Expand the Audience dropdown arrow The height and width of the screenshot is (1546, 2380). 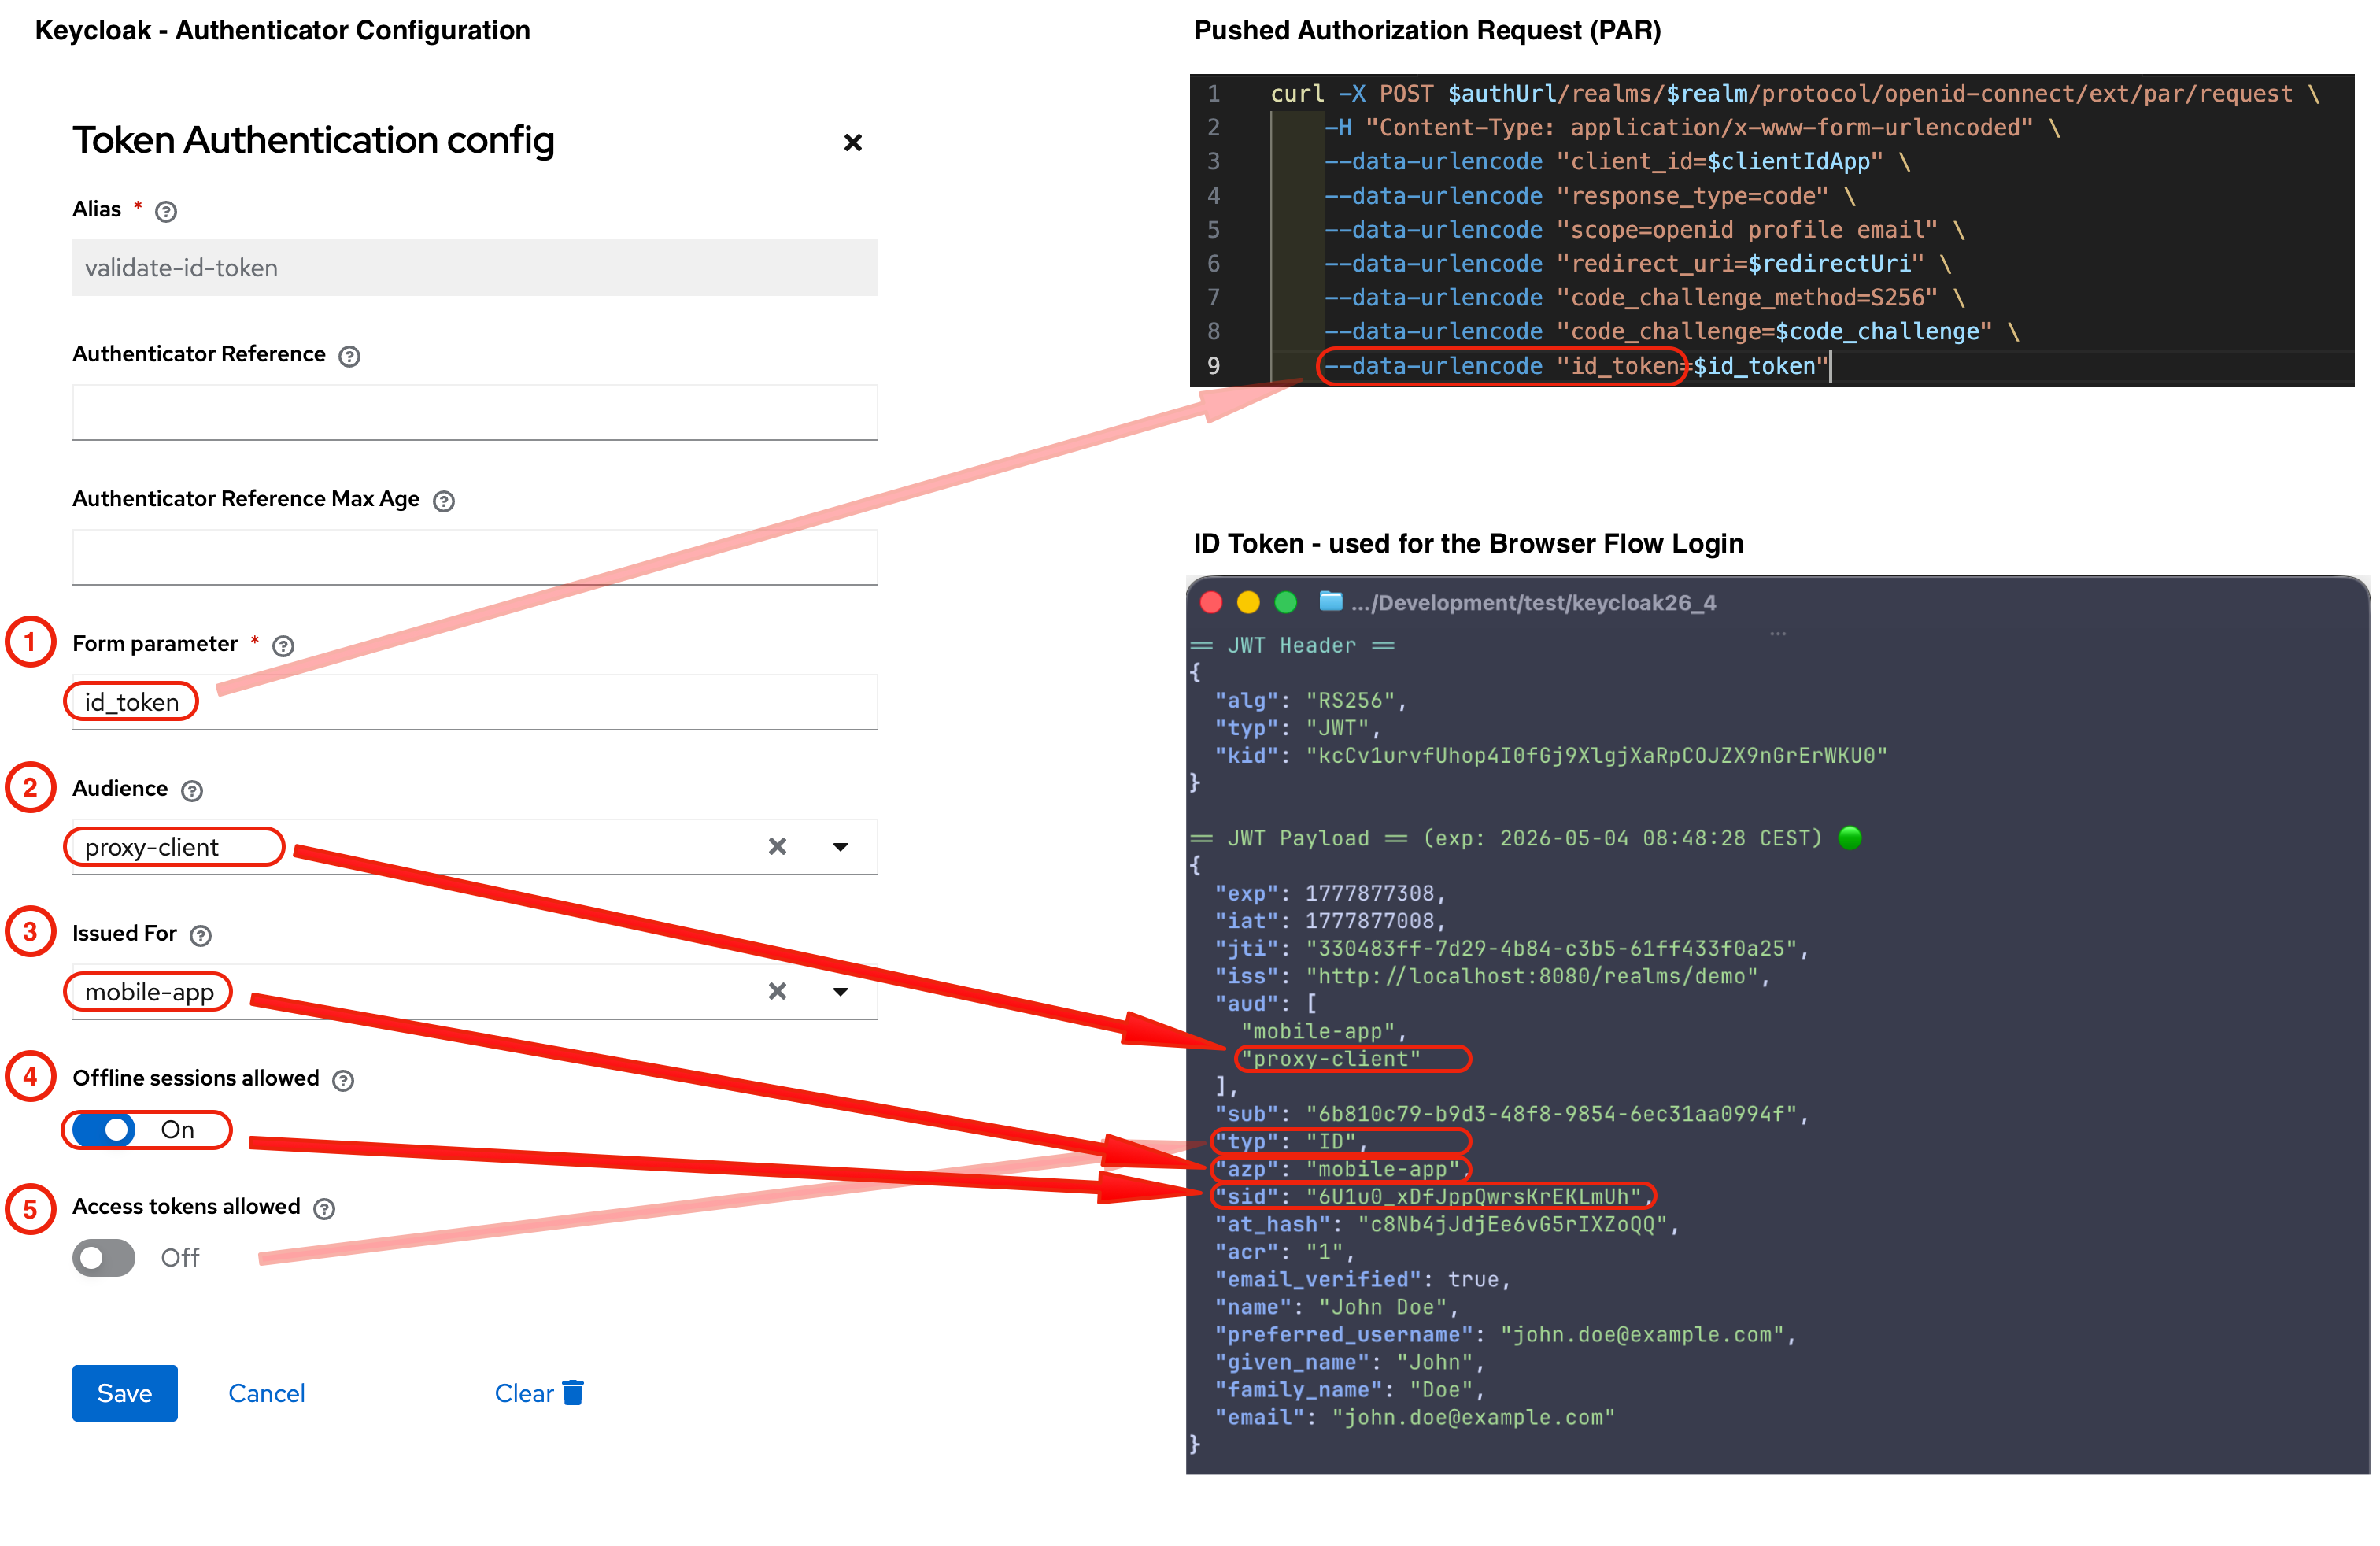pos(840,847)
